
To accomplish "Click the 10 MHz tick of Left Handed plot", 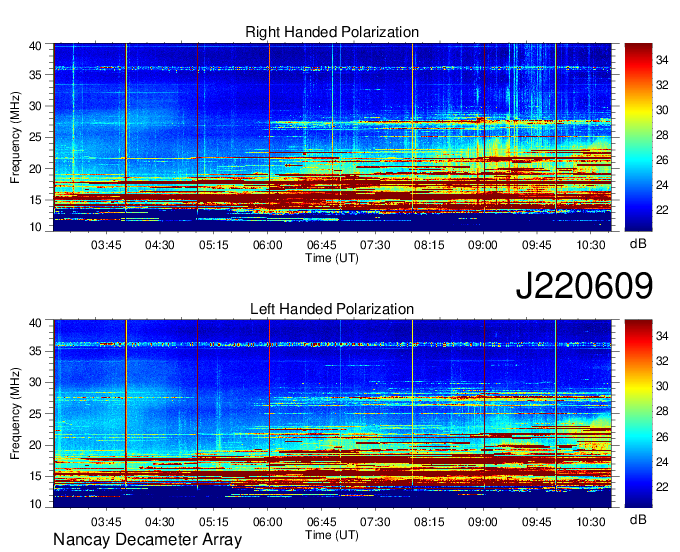I will tap(35, 504).
